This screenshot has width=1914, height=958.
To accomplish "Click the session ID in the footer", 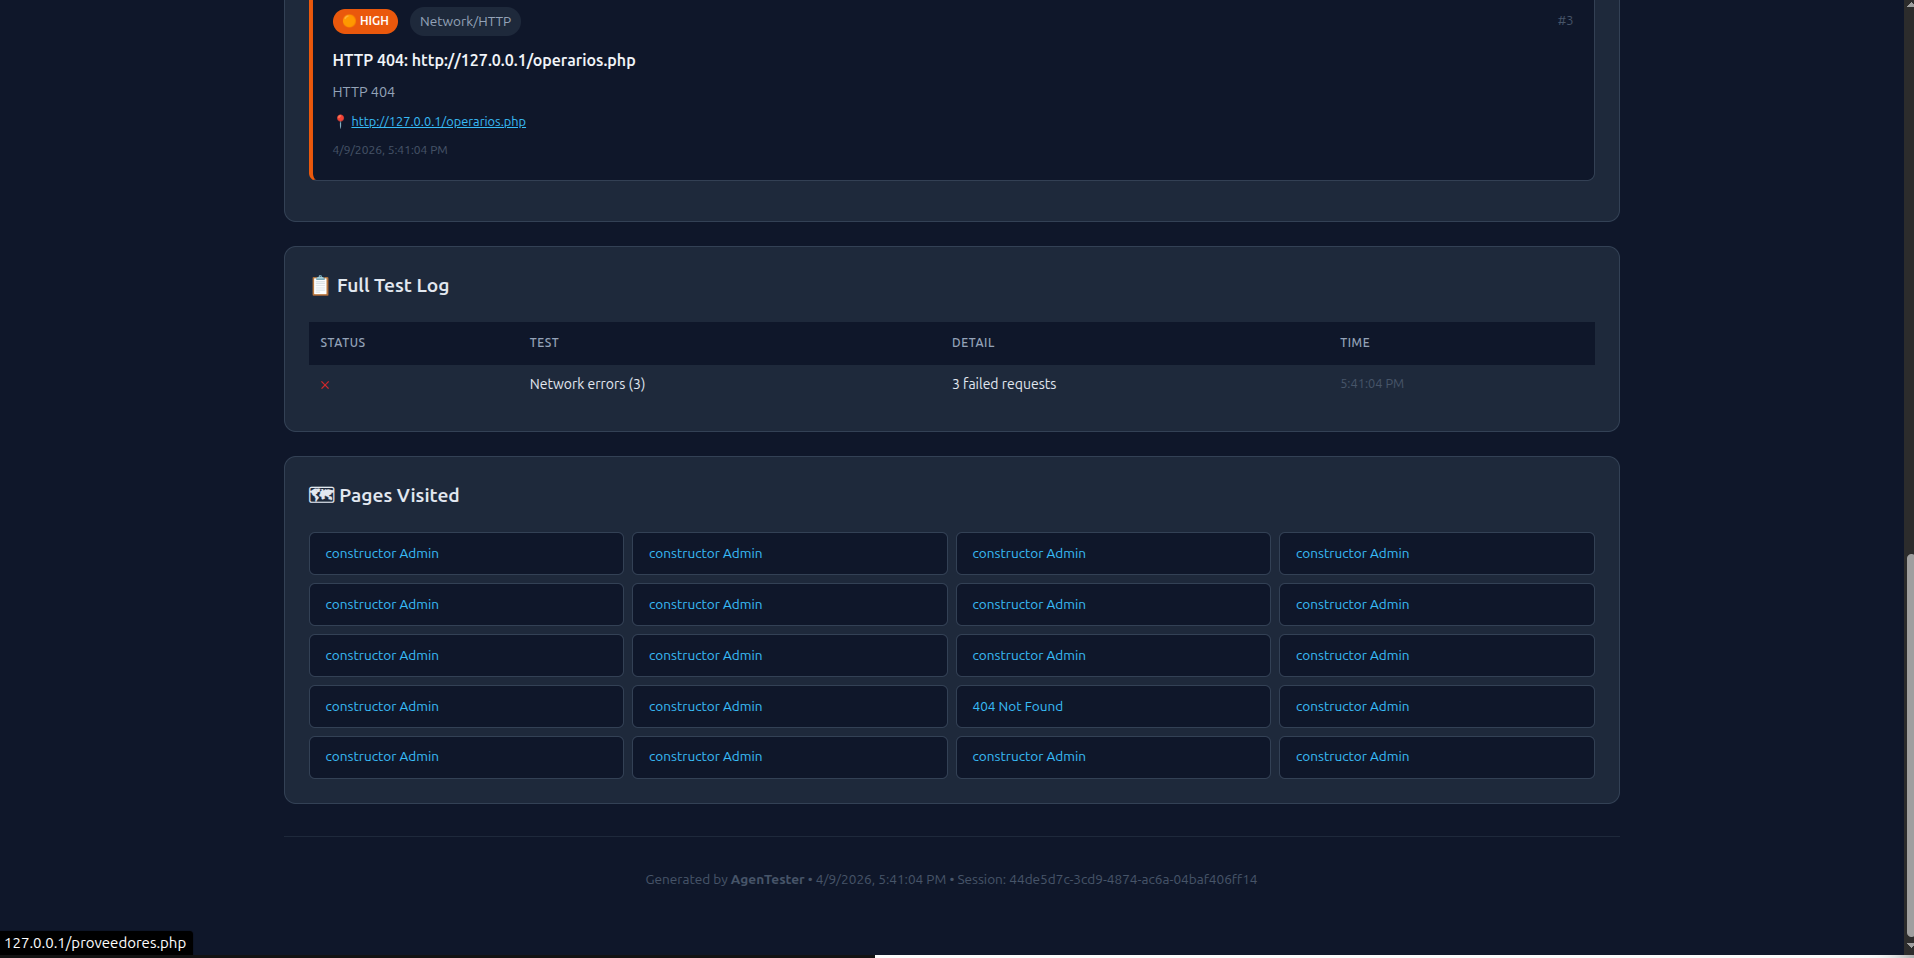I will coord(1132,879).
